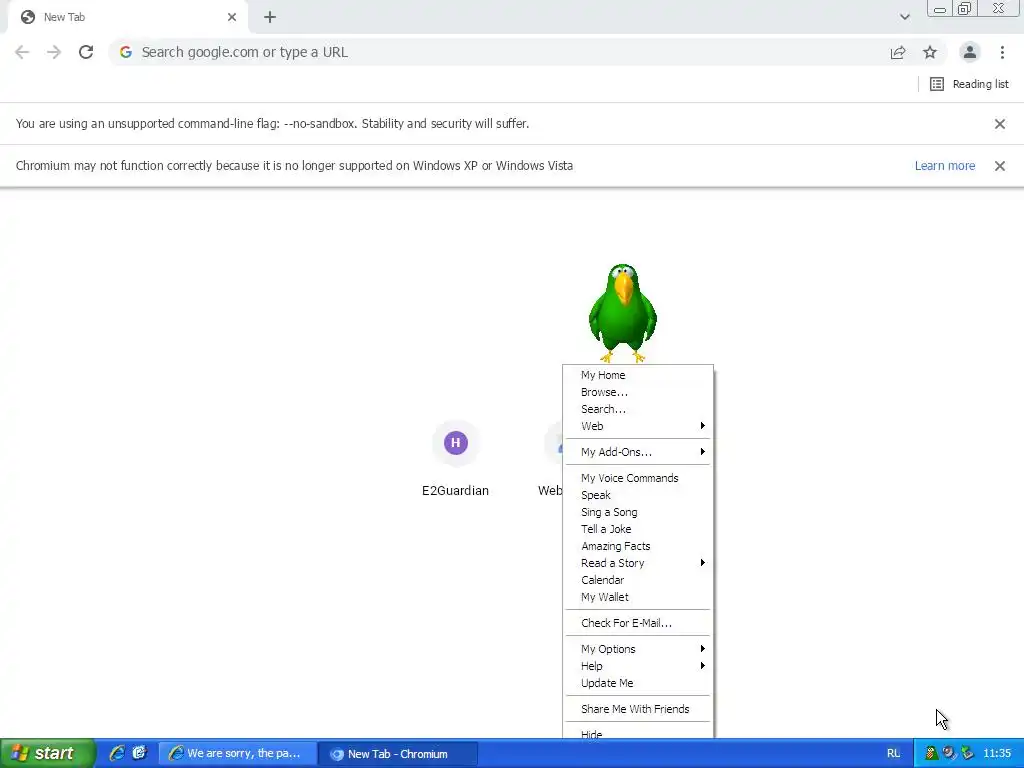The height and width of the screenshot is (768, 1024).
Task: Expand the Web submenu
Action: point(639,426)
